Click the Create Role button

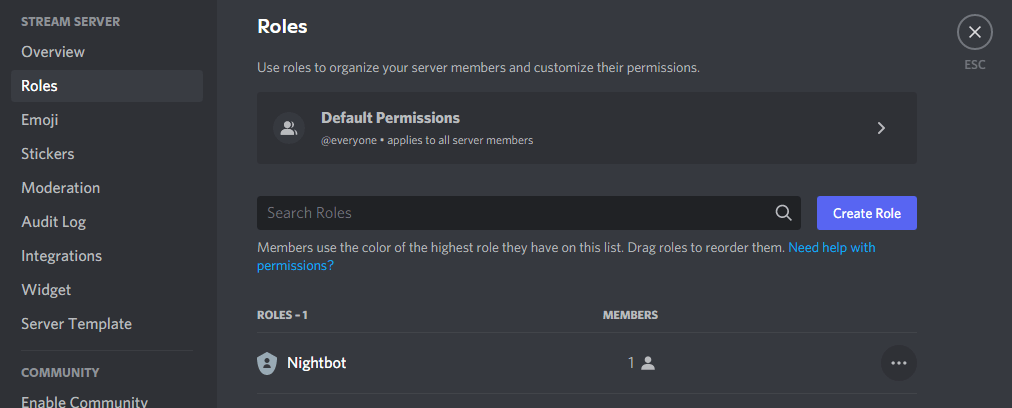[x=867, y=213]
